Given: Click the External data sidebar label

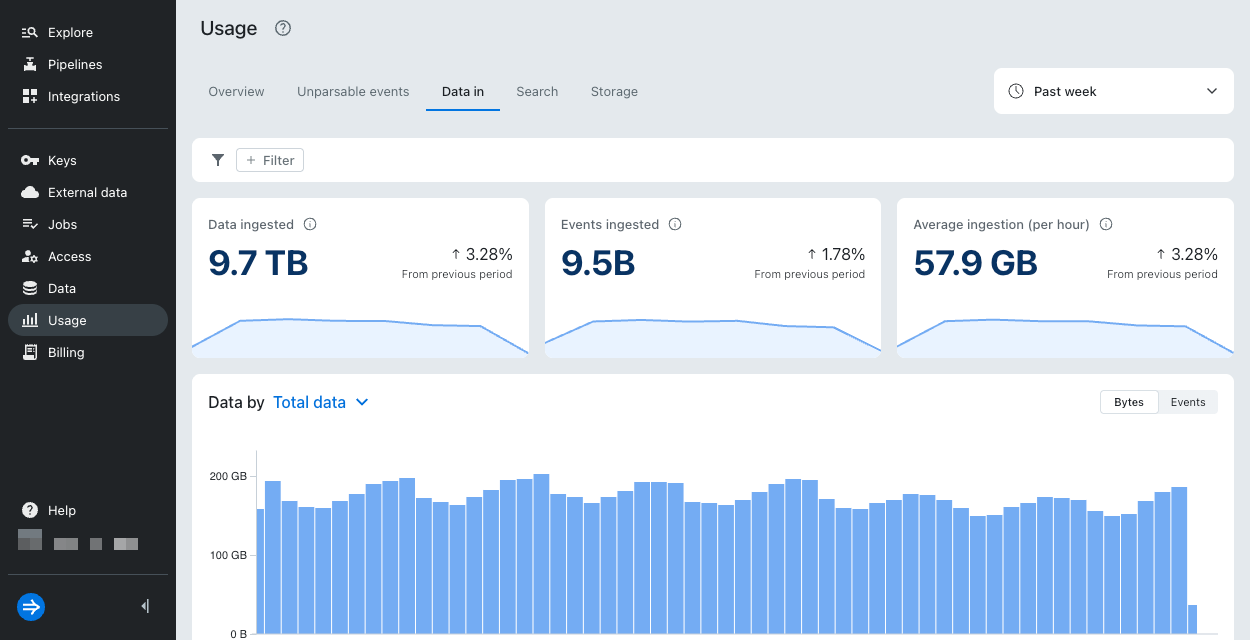Looking at the screenshot, I should click(x=88, y=192).
